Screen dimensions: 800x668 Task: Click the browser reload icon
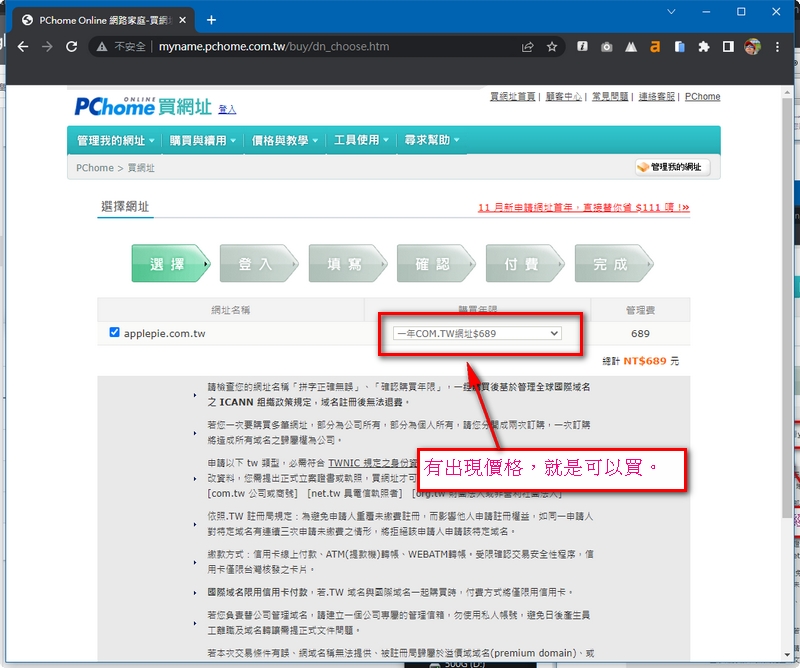71,47
